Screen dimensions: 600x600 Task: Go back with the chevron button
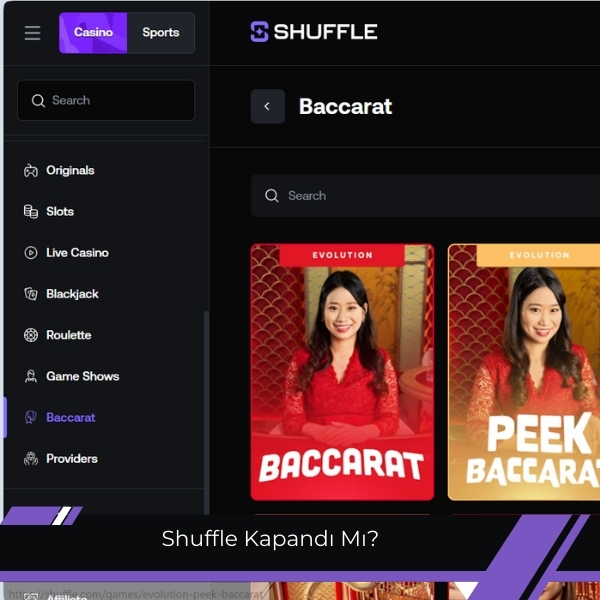tap(267, 106)
